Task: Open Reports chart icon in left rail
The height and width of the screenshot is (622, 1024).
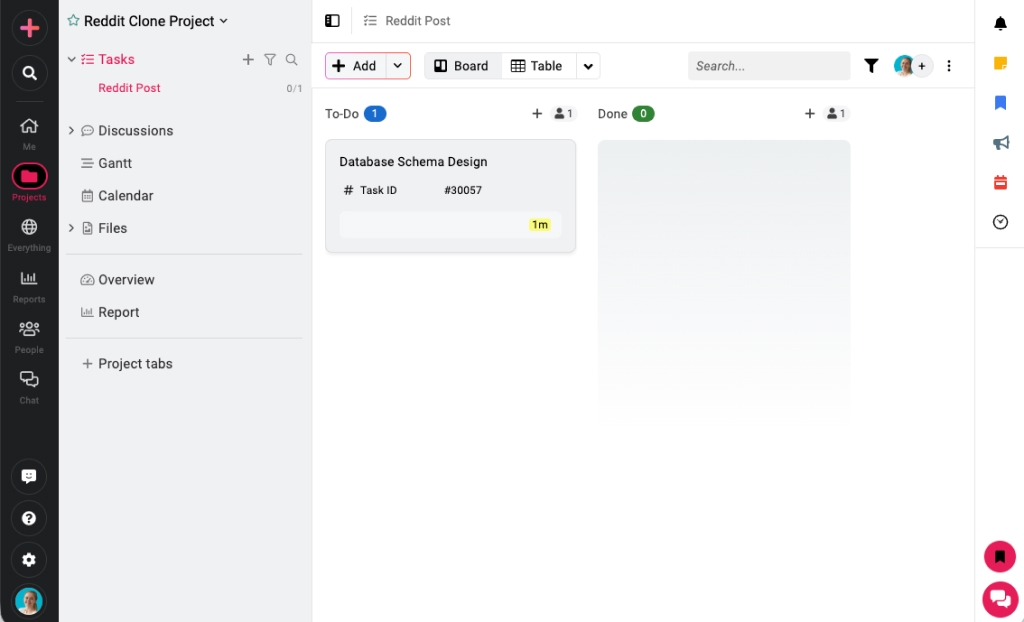Action: pyautogui.click(x=29, y=278)
